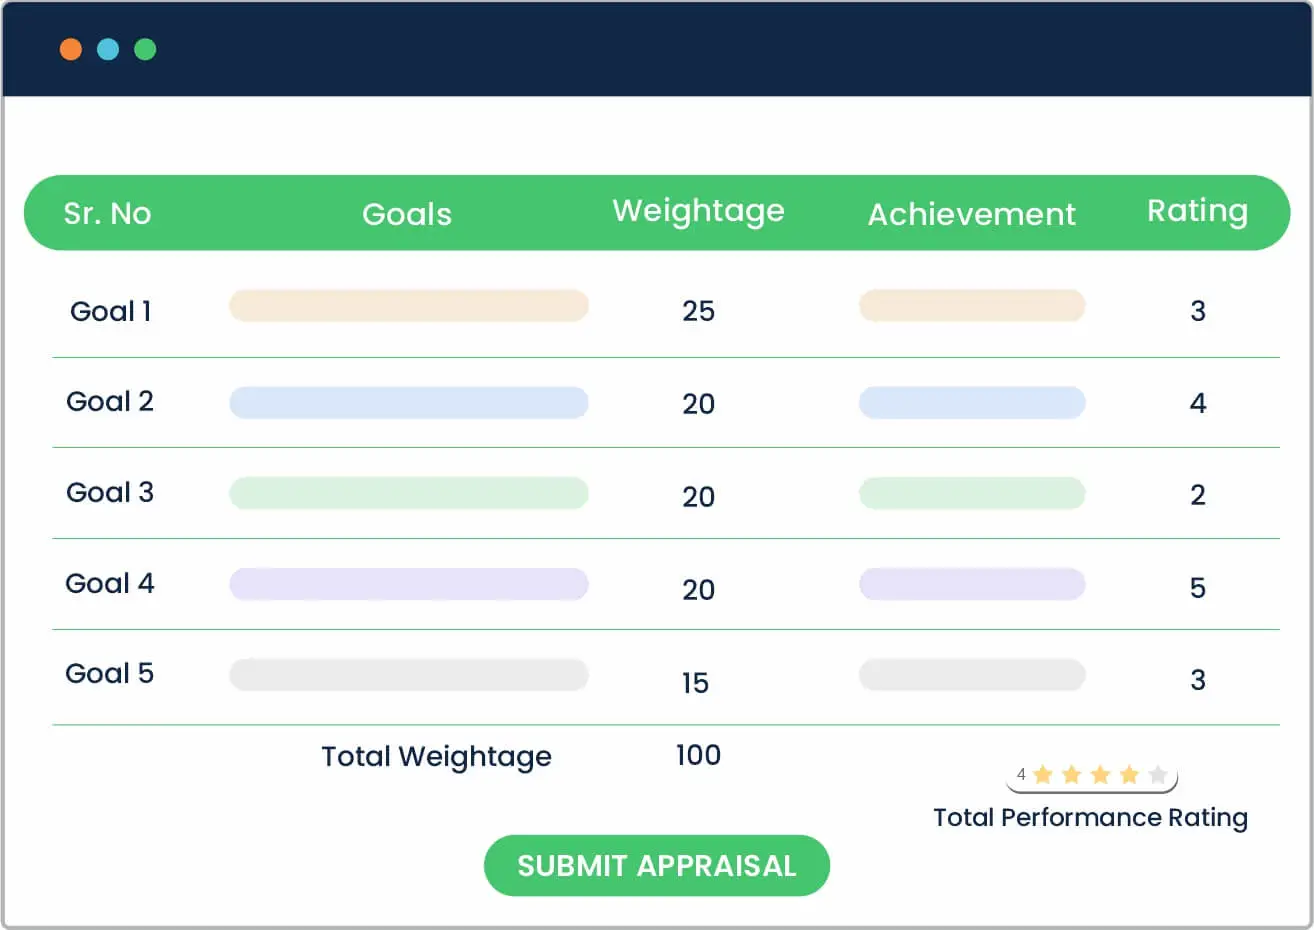The height and width of the screenshot is (930, 1314).
Task: Open the Rating column header
Action: (x=1197, y=212)
